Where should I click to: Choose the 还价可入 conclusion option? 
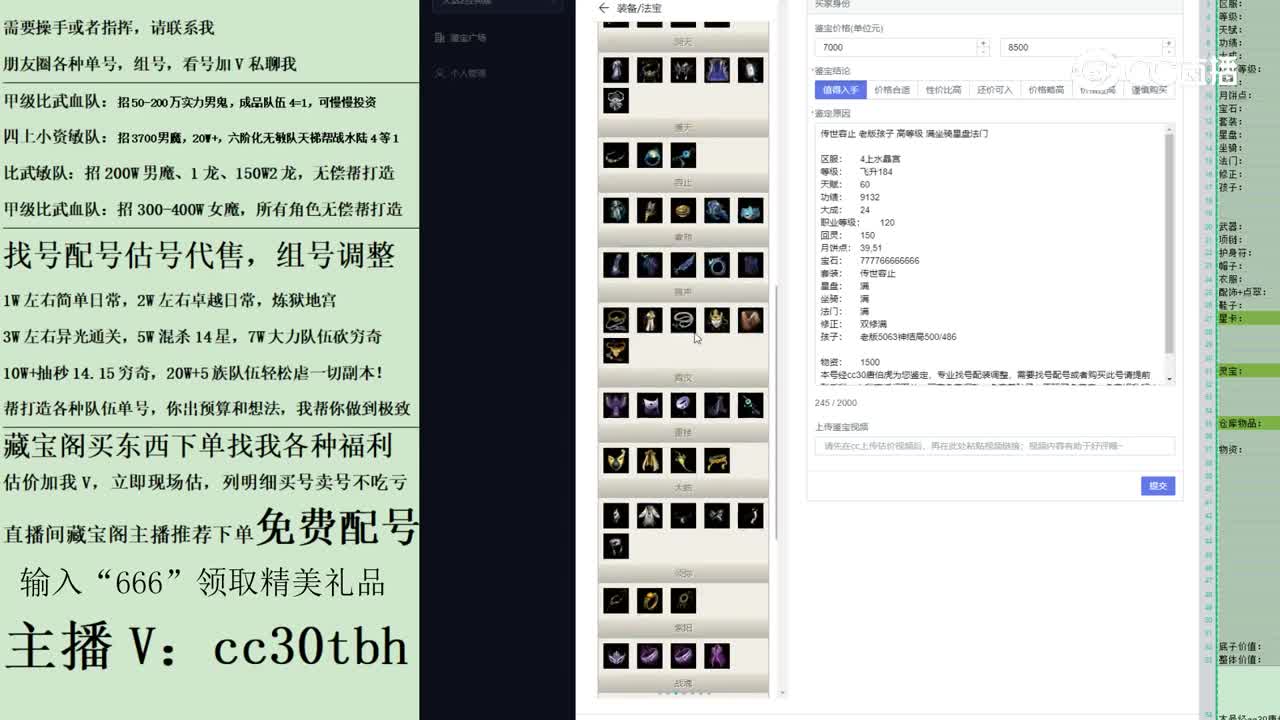[x=994, y=90]
